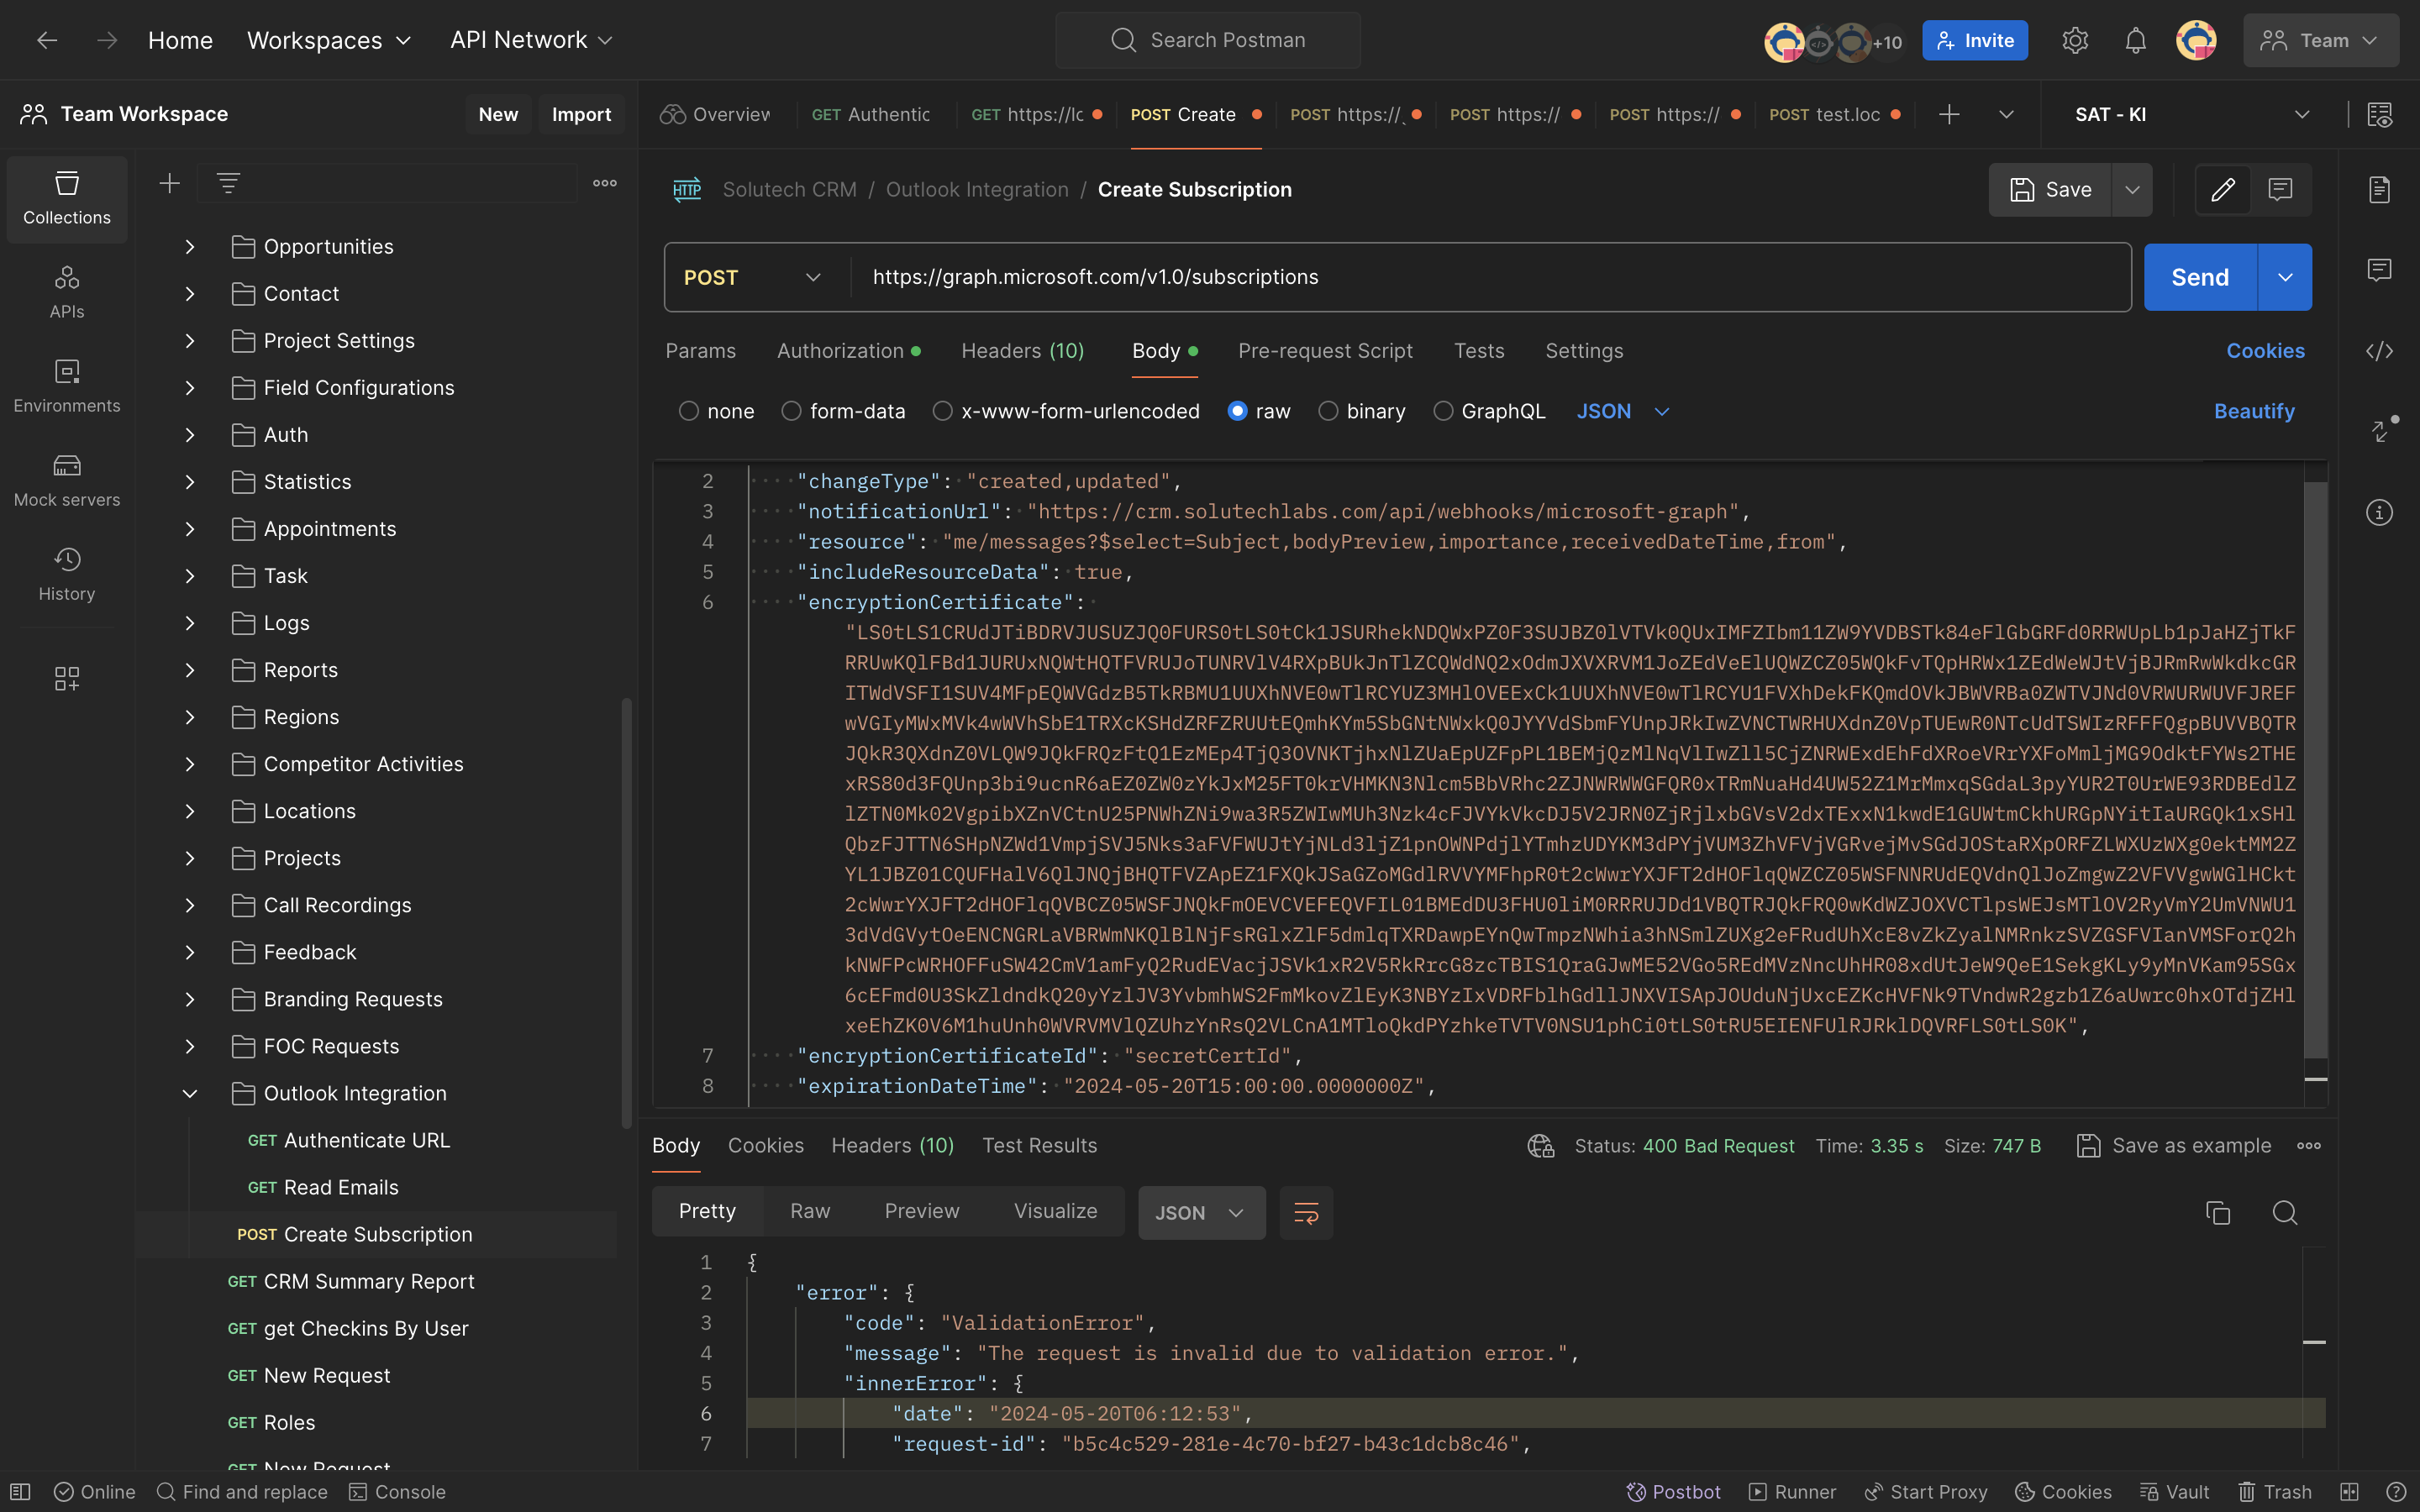Click the POST method dropdown selector
This screenshot has width=2420, height=1512.
(x=751, y=277)
